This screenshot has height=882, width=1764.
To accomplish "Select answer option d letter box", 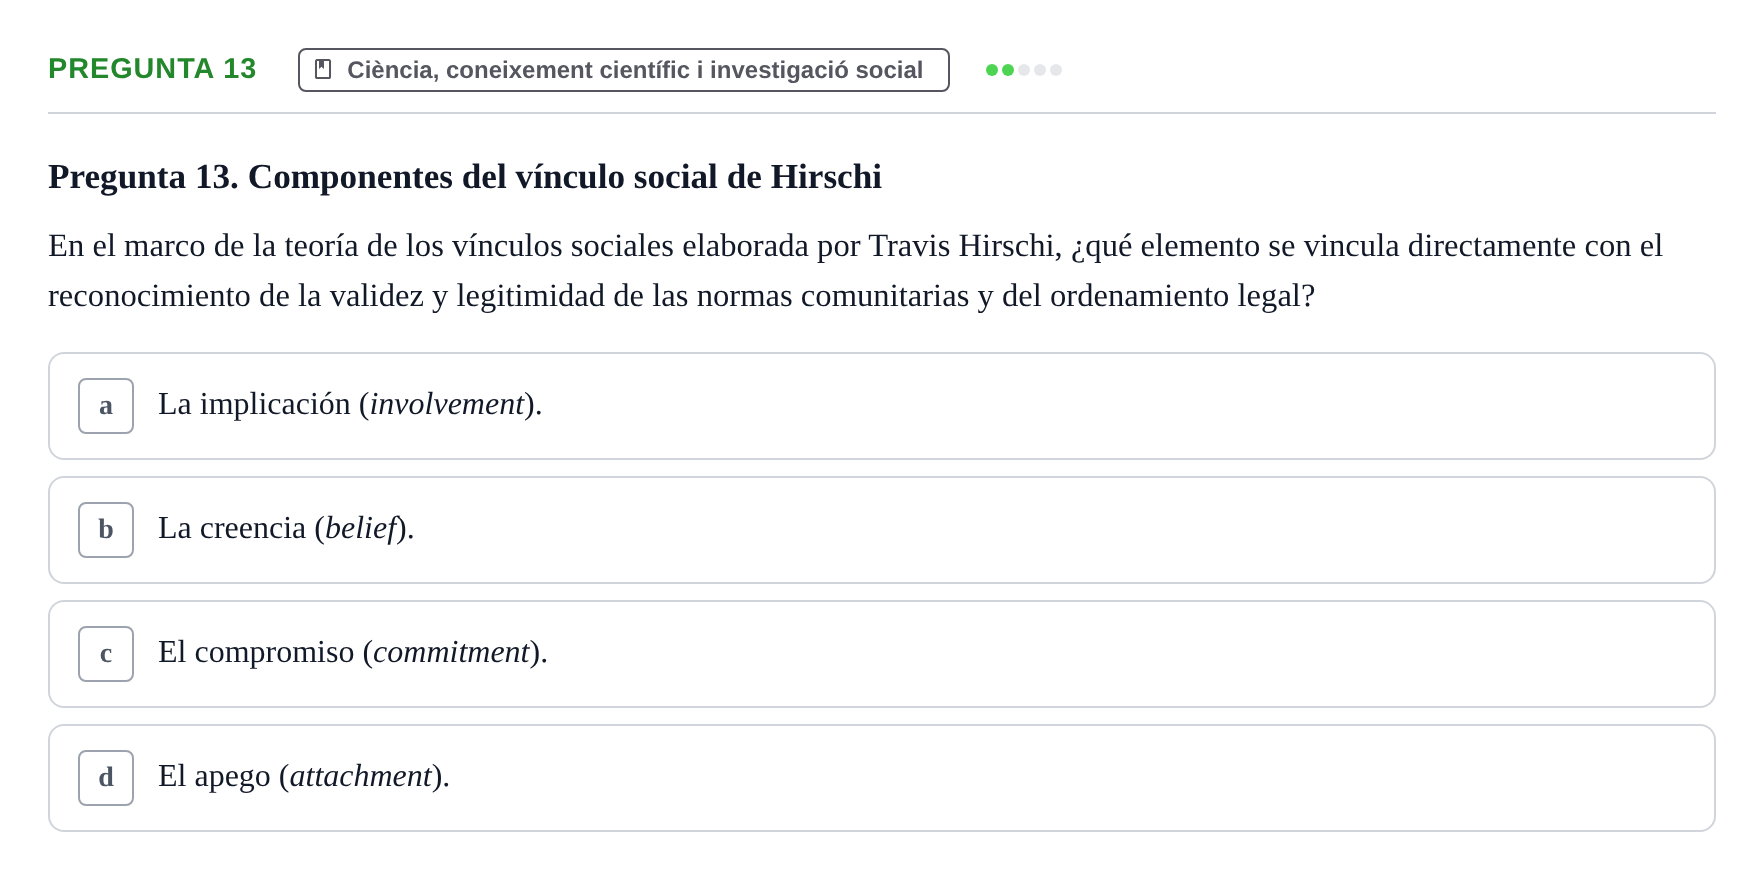I will coord(106,778).
